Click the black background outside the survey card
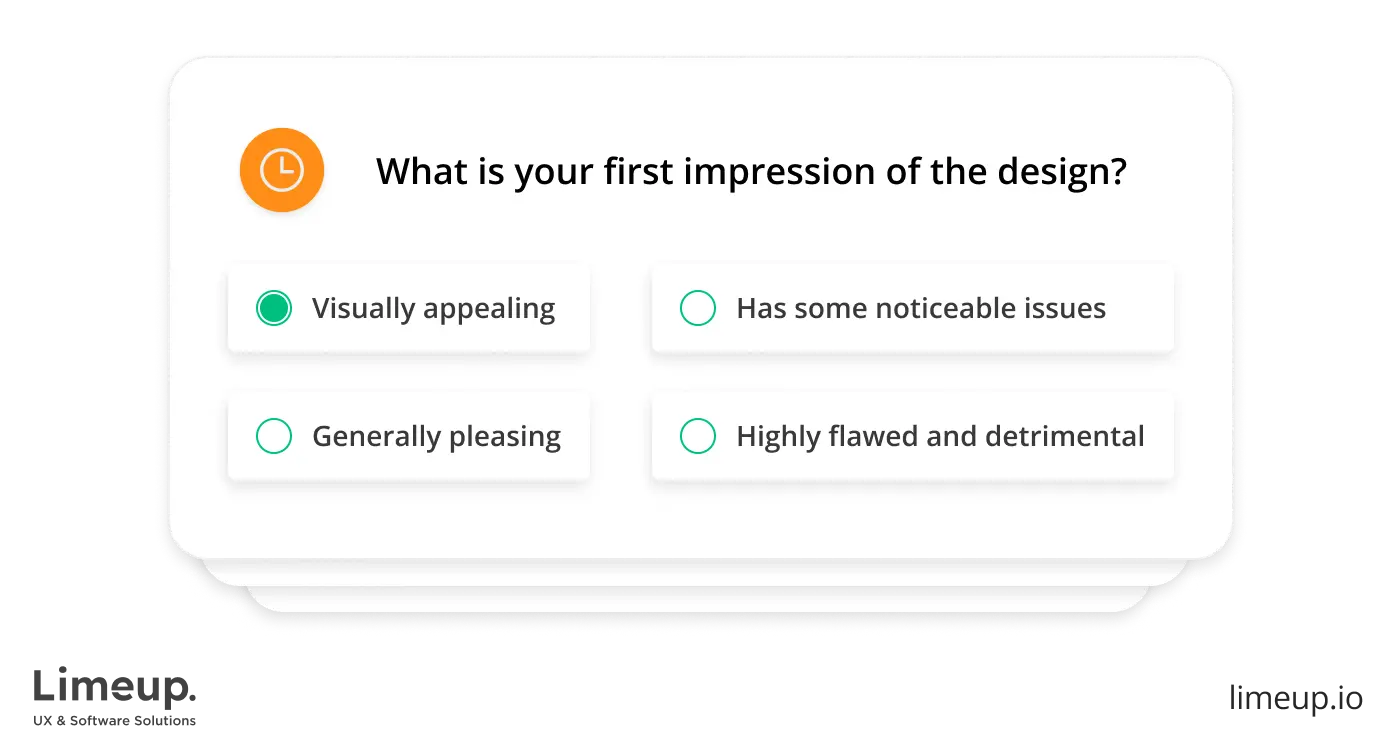1400x746 pixels. 80,300
